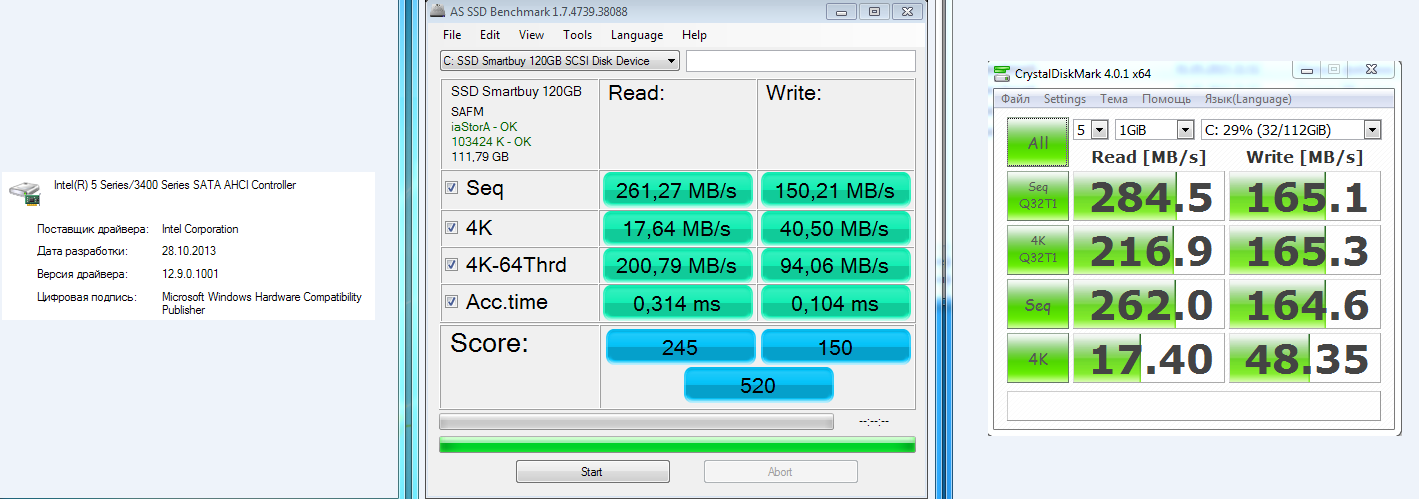Image resolution: width=1419 pixels, height=499 pixels.
Task: Click the Start button in AS SSD Benchmark
Action: pos(591,472)
